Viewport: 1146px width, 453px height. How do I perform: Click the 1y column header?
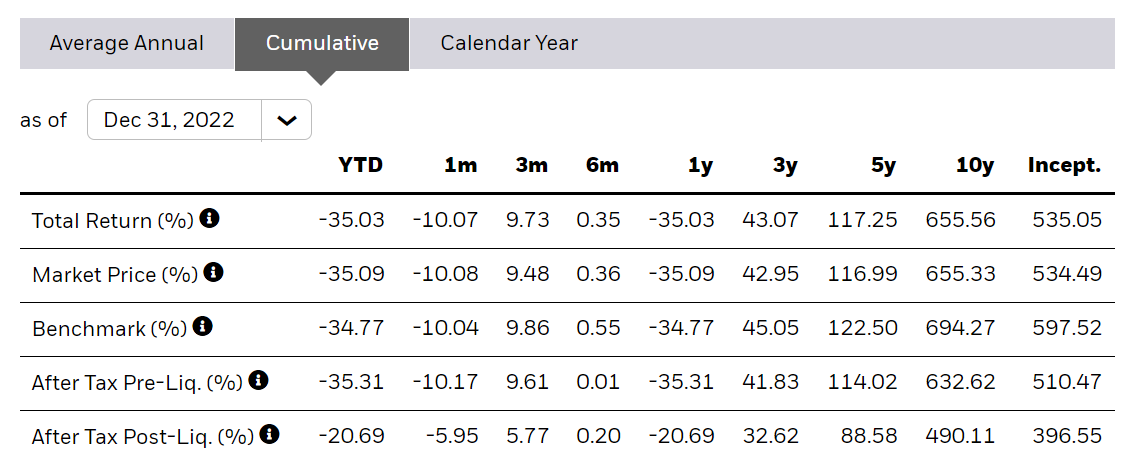click(x=700, y=165)
